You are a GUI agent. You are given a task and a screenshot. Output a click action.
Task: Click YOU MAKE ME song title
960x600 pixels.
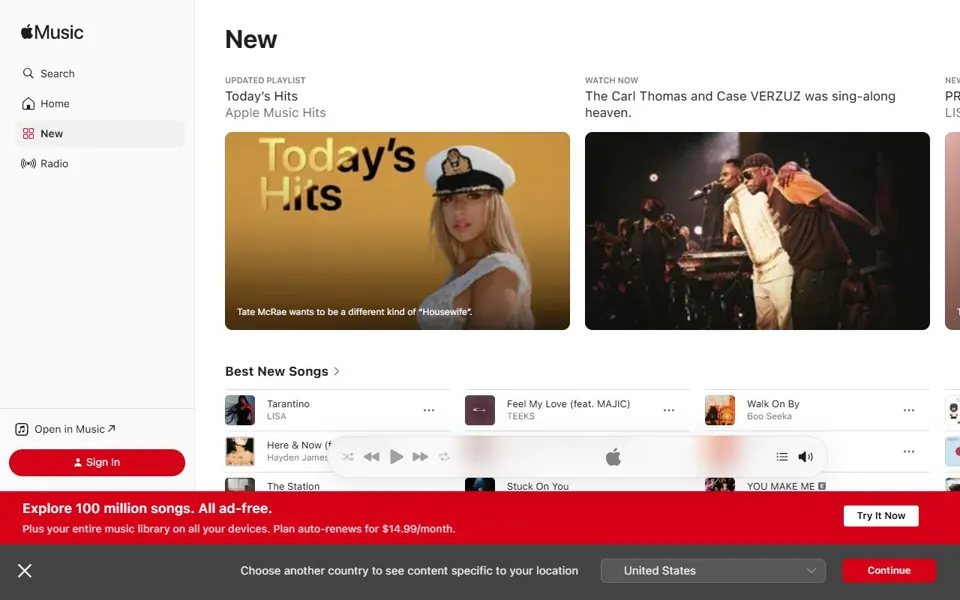(x=781, y=486)
